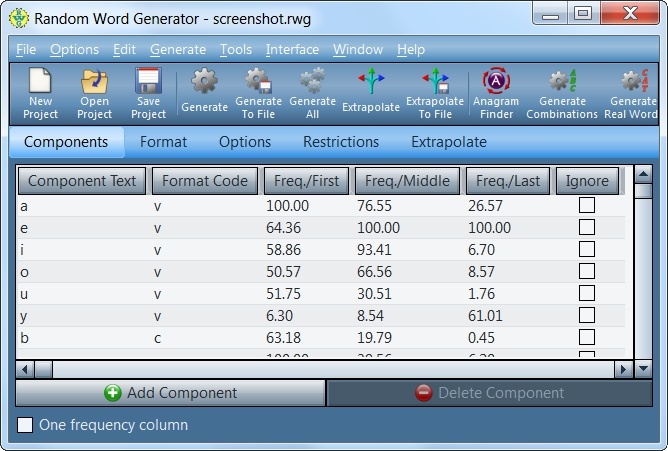668x451 pixels.
Task: Run the Generate gear tool
Action: pos(204,90)
